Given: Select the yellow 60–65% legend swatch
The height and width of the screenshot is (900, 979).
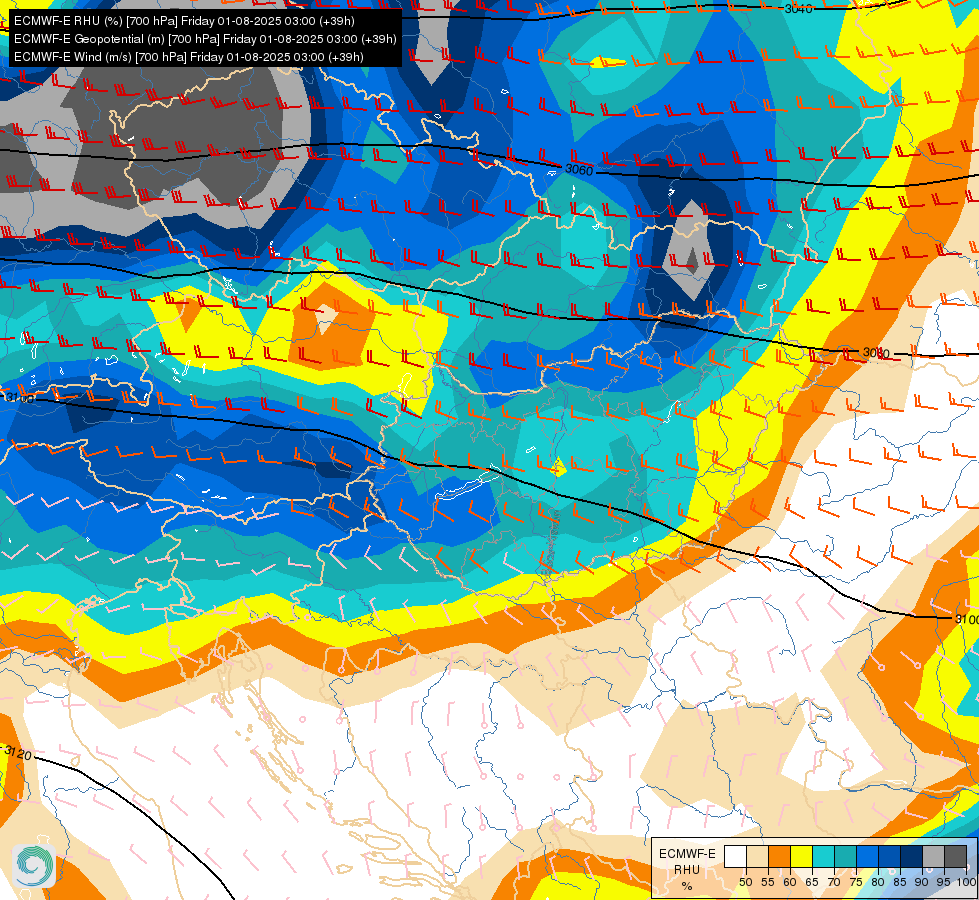Looking at the screenshot, I should click(x=802, y=856).
